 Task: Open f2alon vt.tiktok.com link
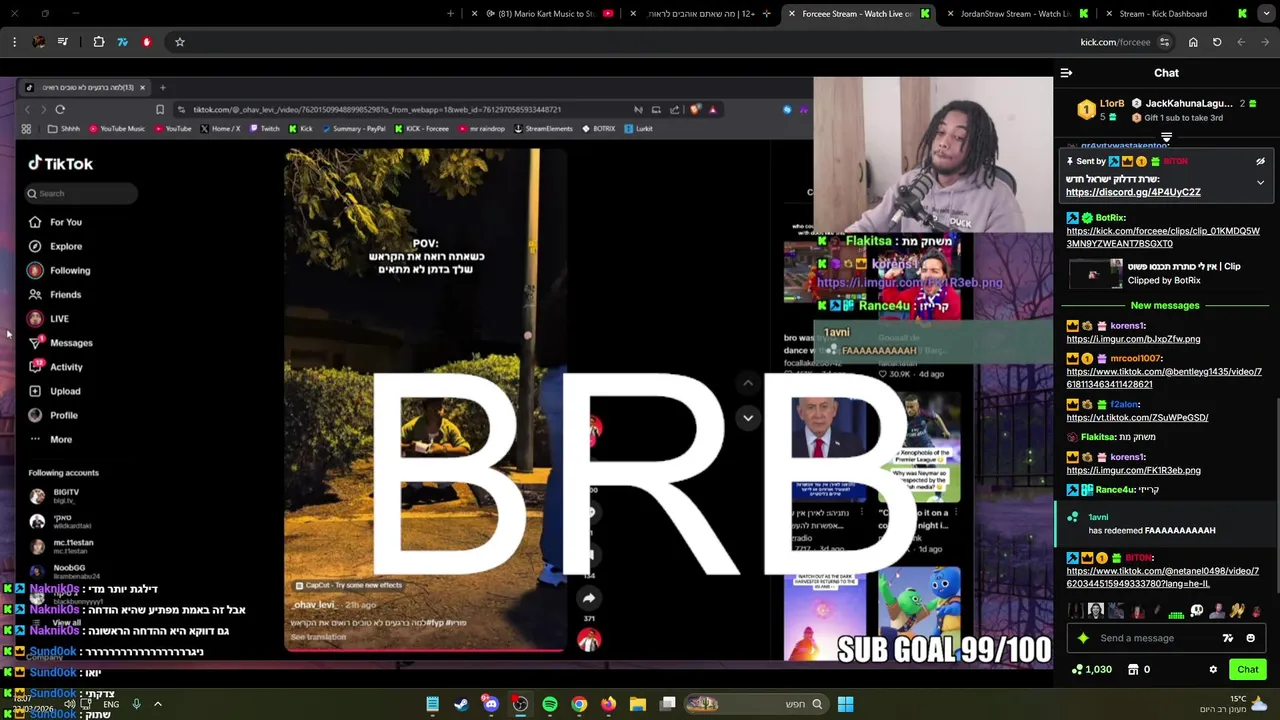(1137, 417)
